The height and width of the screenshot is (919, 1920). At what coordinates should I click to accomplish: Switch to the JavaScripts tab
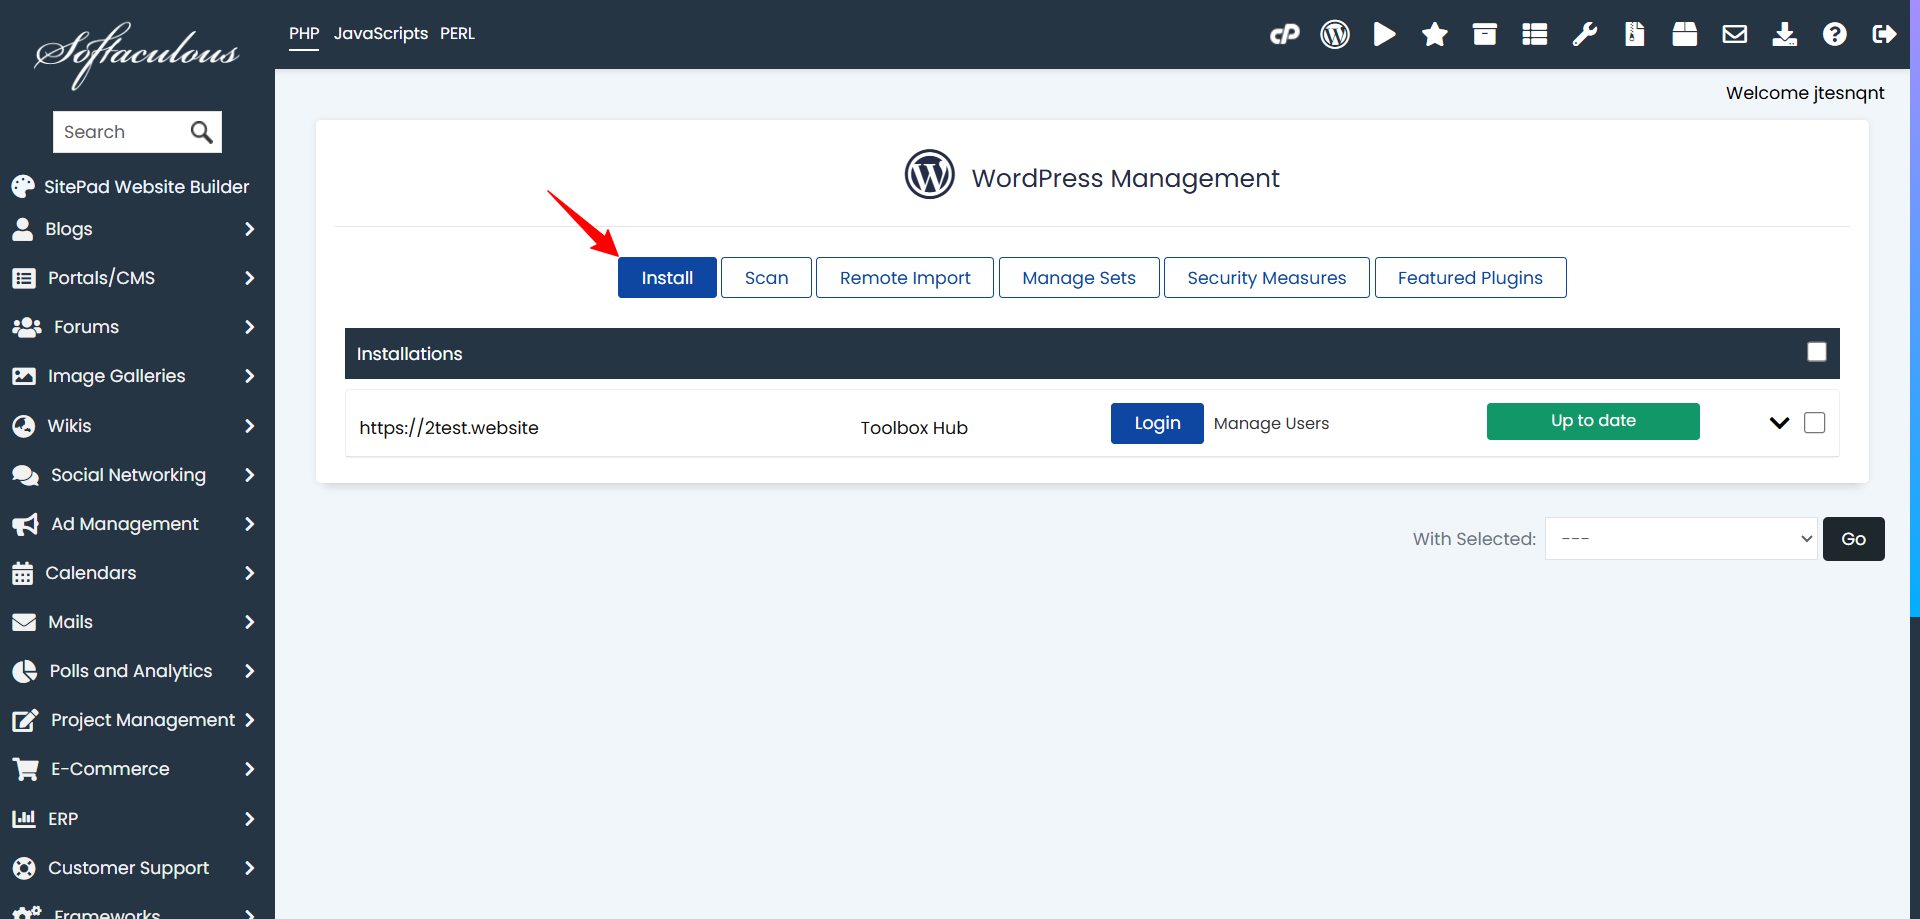[381, 34]
